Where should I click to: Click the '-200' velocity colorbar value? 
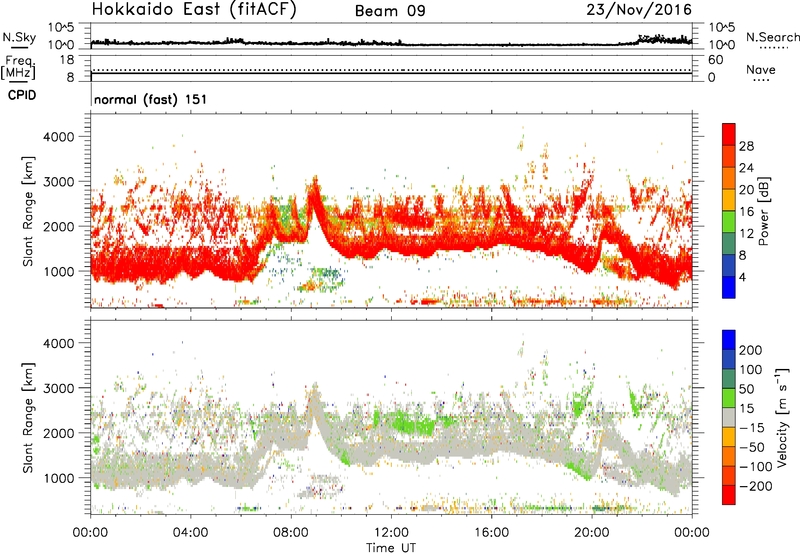(757, 486)
